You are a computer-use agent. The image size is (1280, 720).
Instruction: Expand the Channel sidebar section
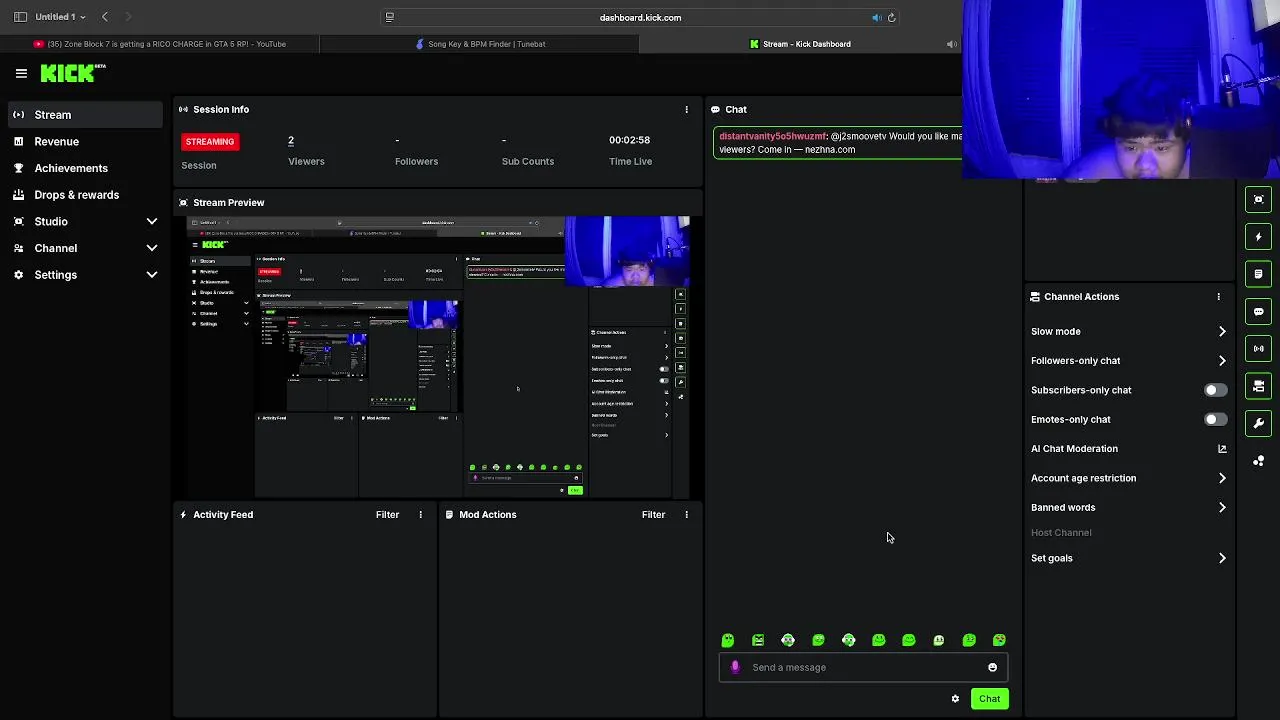pos(152,248)
